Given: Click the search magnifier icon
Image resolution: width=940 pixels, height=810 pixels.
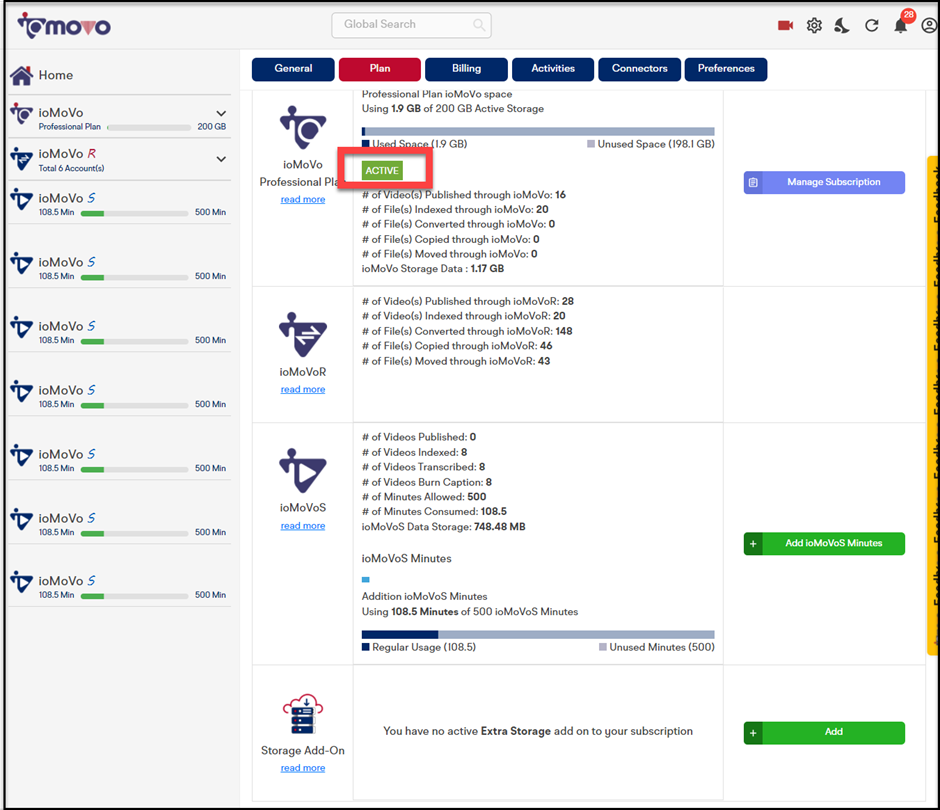Looking at the screenshot, I should tap(479, 25).
